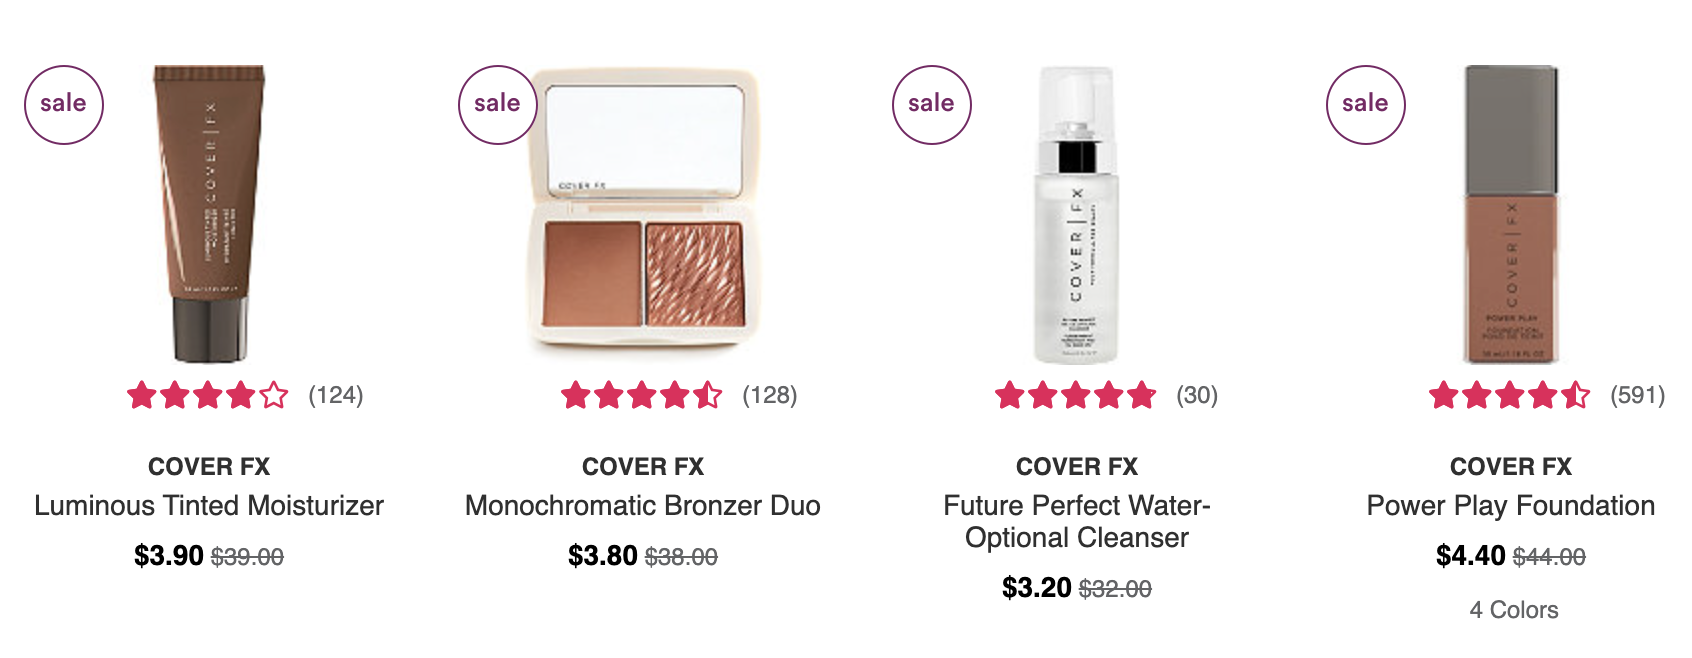This screenshot has height=658, width=1692.
Task: Click the sale badge on Monochromatic Bronzer Duo
Action: [x=498, y=105]
